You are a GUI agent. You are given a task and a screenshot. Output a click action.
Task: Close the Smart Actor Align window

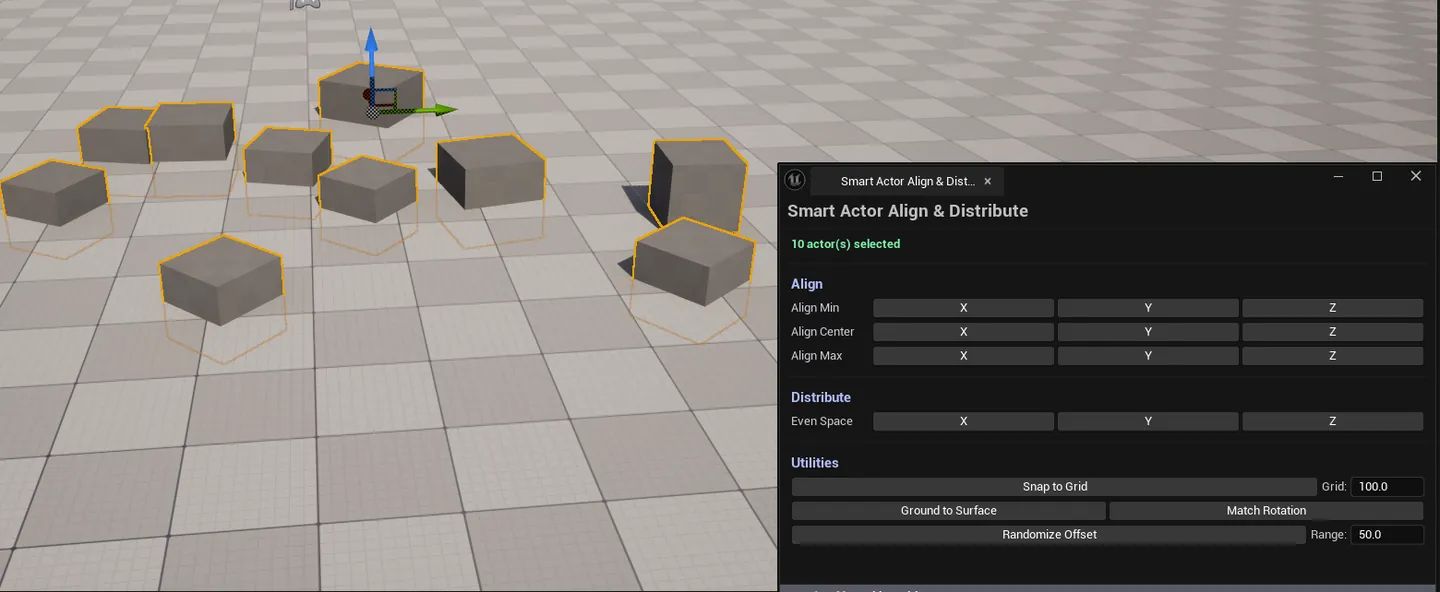tap(1415, 176)
